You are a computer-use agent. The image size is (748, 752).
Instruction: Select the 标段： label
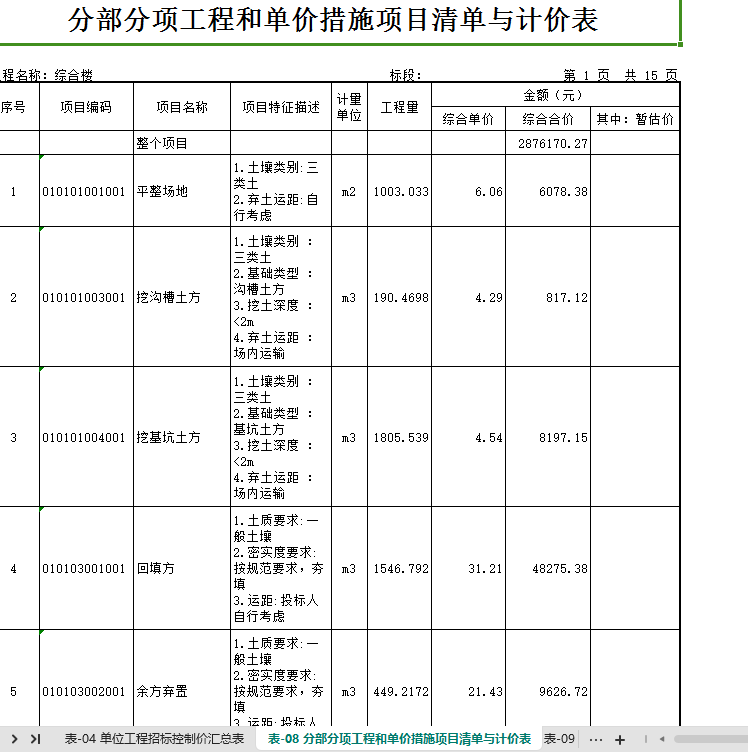405,75
